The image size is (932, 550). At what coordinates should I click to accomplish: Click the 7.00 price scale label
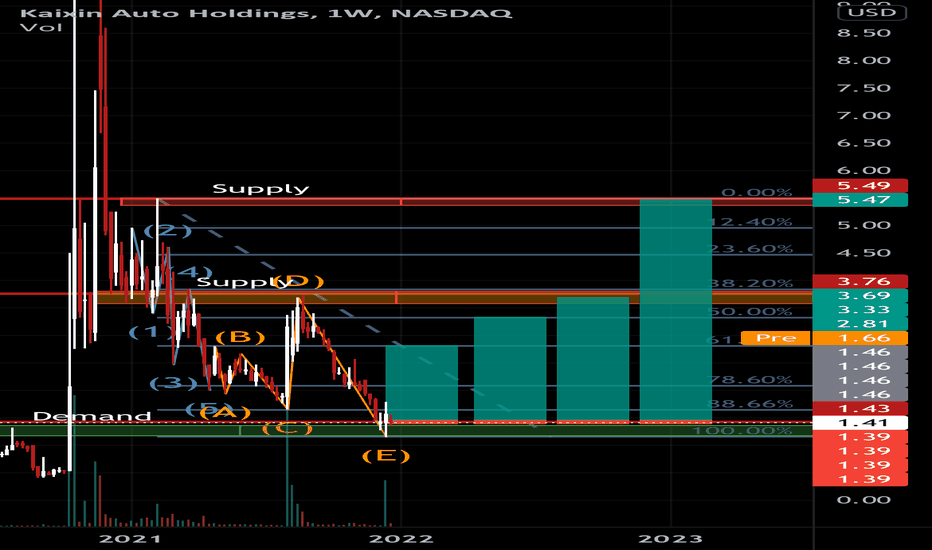[864, 115]
